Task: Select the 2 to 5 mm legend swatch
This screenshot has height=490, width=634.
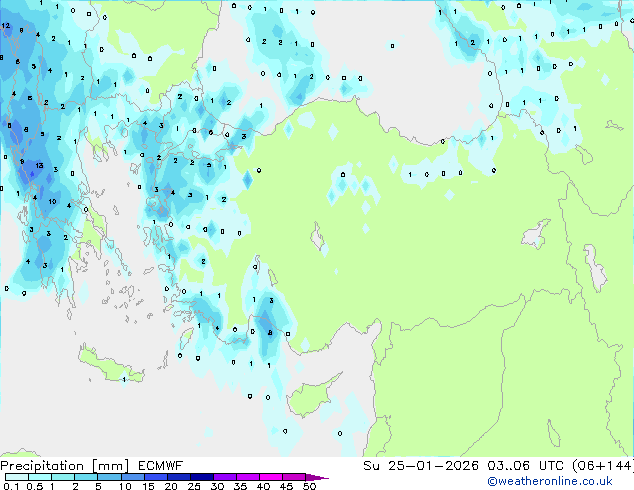Action: 86,477
